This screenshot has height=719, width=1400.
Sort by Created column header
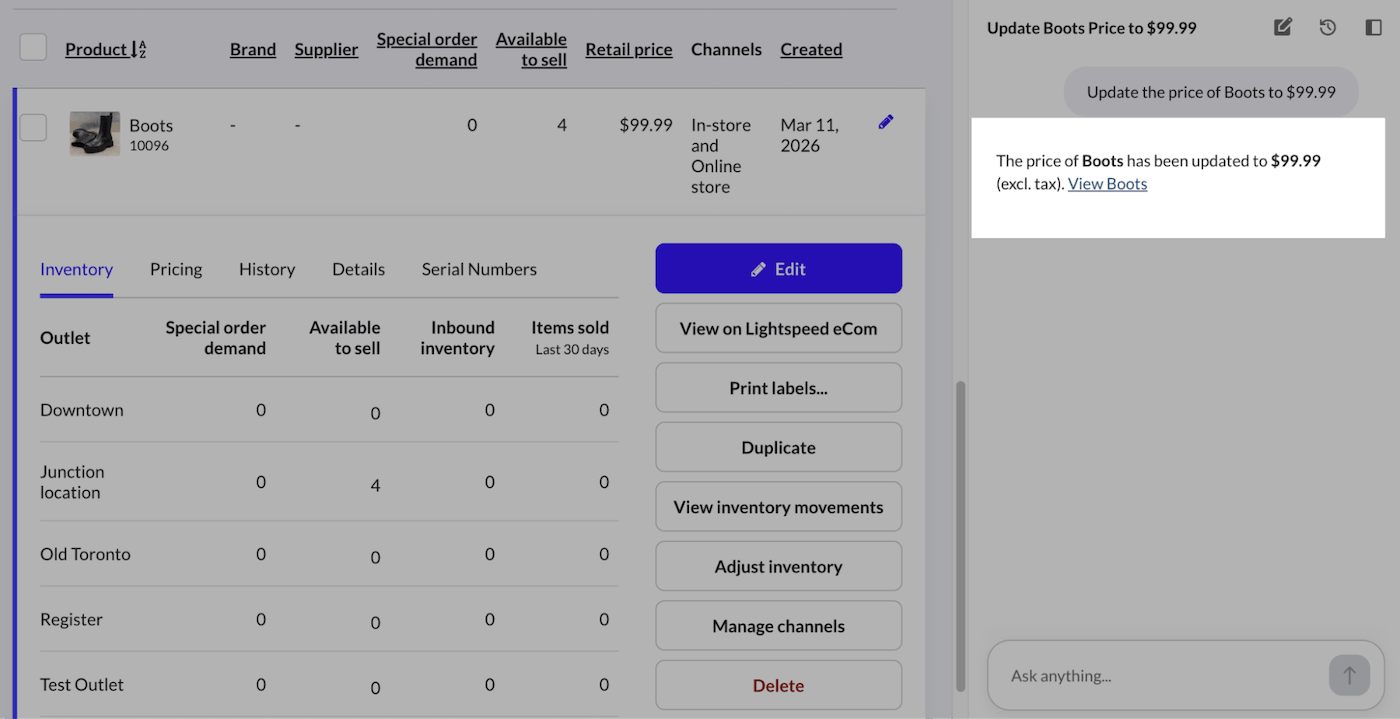(811, 49)
